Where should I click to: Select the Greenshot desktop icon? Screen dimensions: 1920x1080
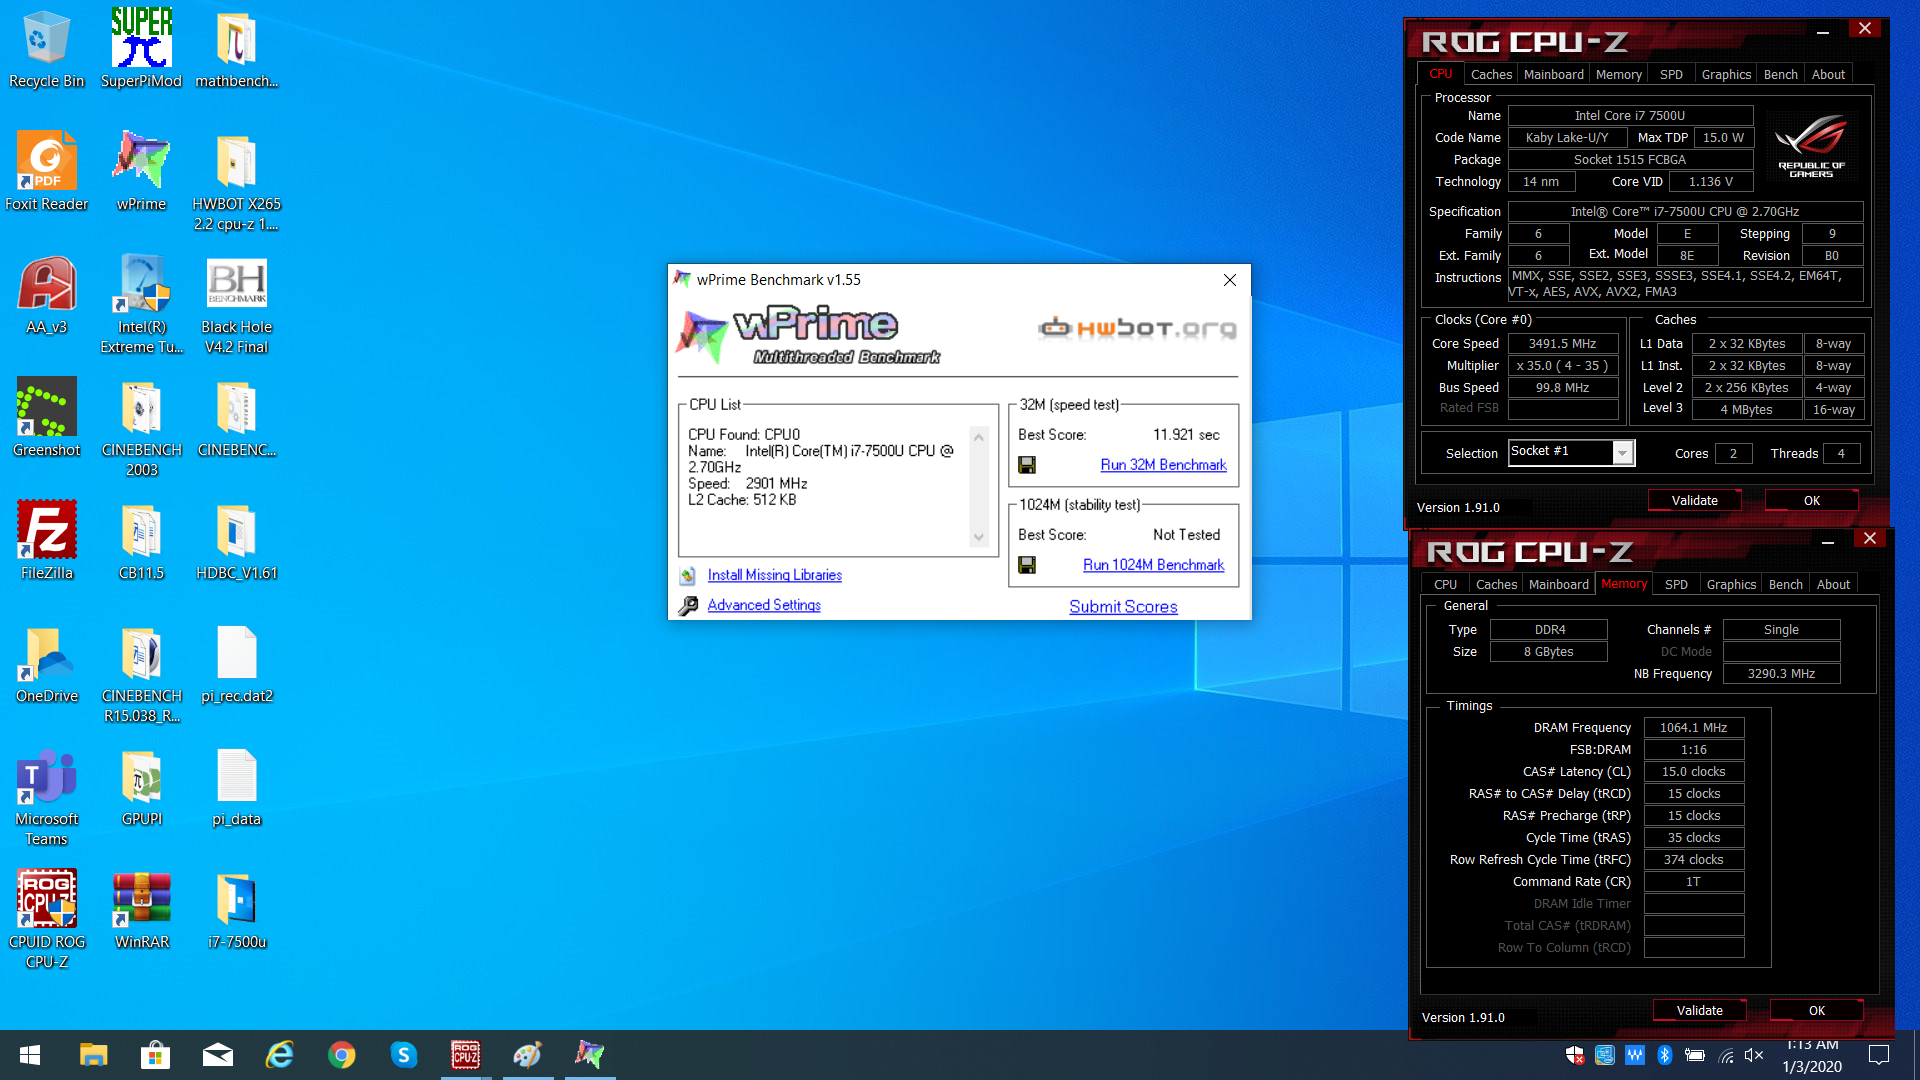[x=46, y=417]
